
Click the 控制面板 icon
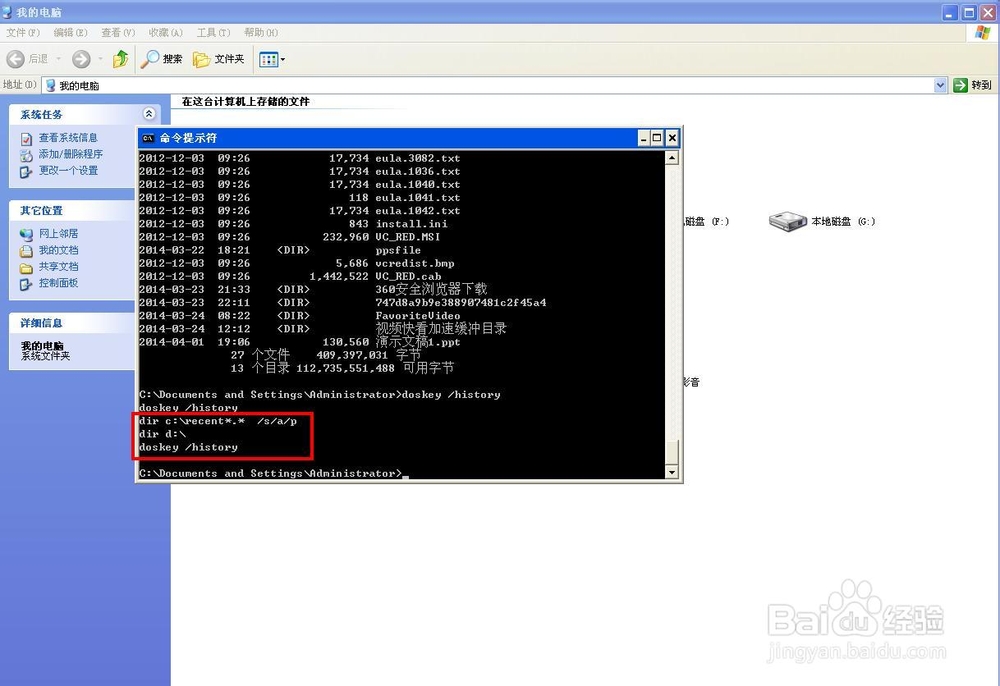click(26, 284)
